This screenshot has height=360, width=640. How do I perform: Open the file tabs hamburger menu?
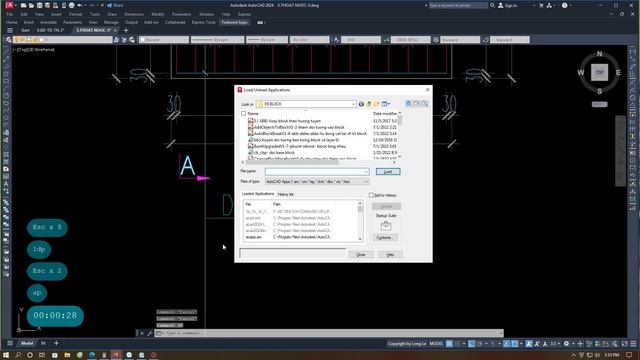[x=10, y=30]
